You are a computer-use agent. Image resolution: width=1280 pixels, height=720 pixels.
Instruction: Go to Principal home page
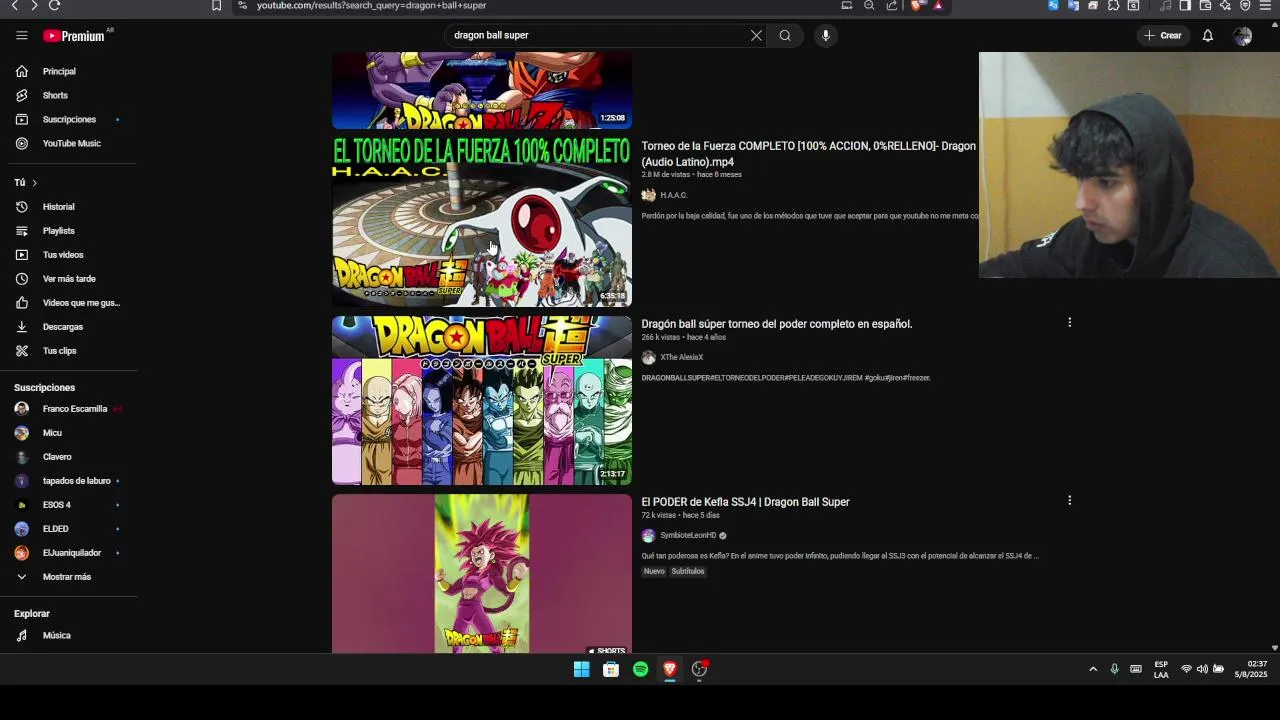click(59, 72)
